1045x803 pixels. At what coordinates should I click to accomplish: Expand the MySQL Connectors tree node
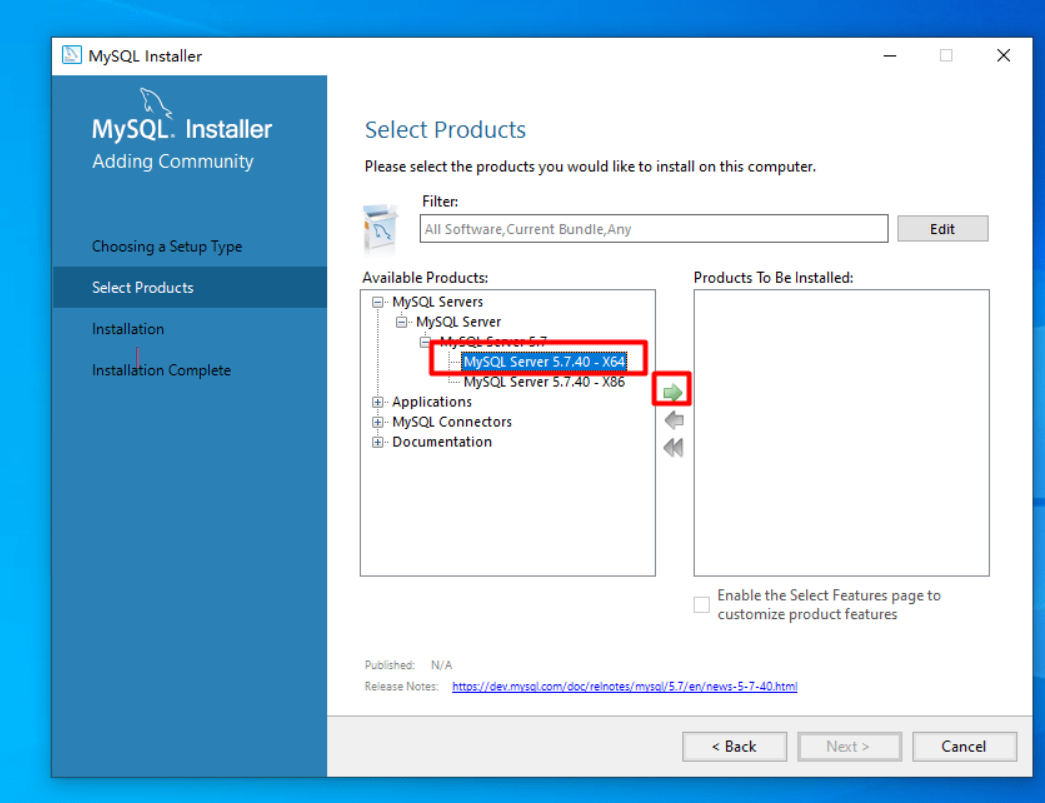coord(378,422)
